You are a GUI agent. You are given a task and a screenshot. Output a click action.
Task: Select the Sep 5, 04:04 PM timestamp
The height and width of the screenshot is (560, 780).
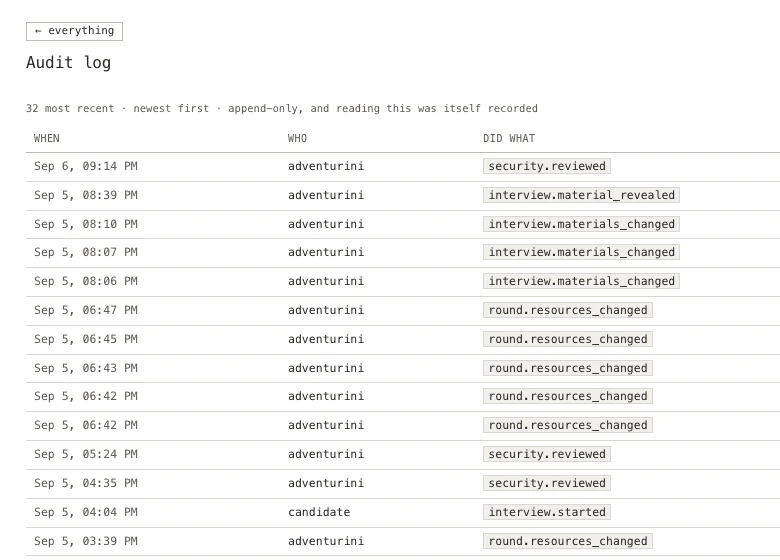(86, 512)
